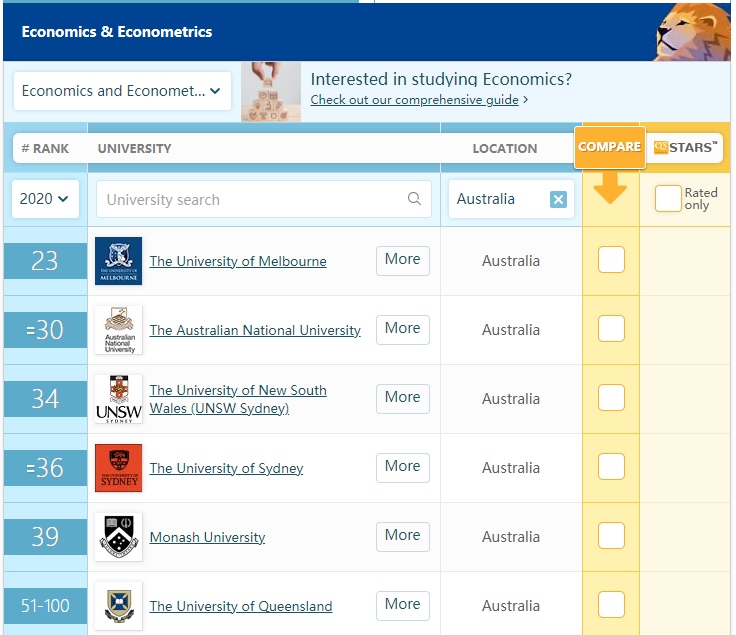Click the rank =30 cell
The image size is (736, 635).
click(x=45, y=330)
